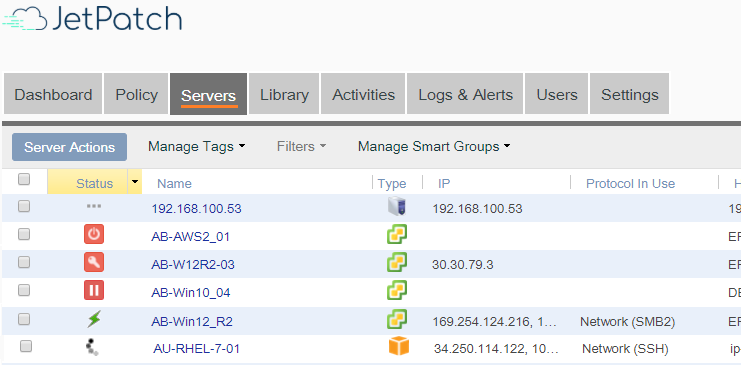Expand the Manage Smart Groups dropdown
This screenshot has width=741, height=365.
click(434, 147)
